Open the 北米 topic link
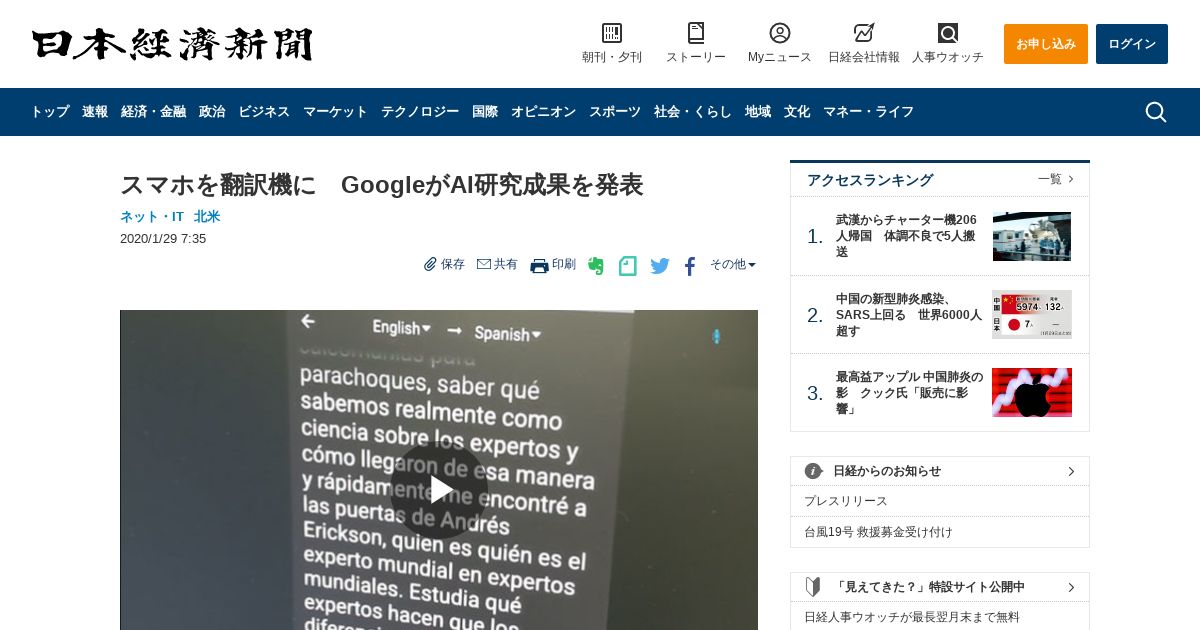 207,216
